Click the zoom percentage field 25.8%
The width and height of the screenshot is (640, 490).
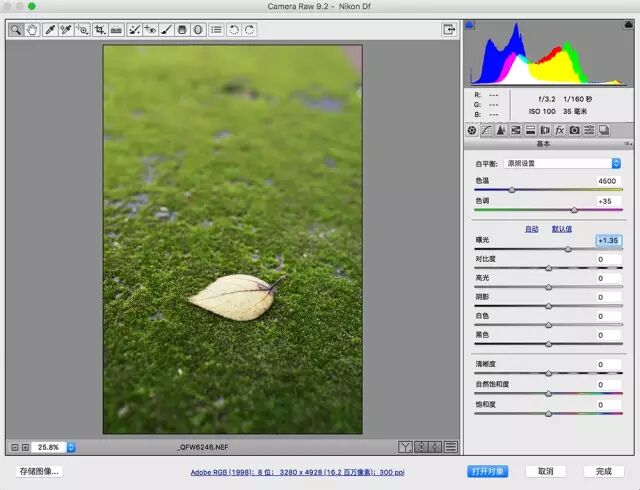pos(49,448)
